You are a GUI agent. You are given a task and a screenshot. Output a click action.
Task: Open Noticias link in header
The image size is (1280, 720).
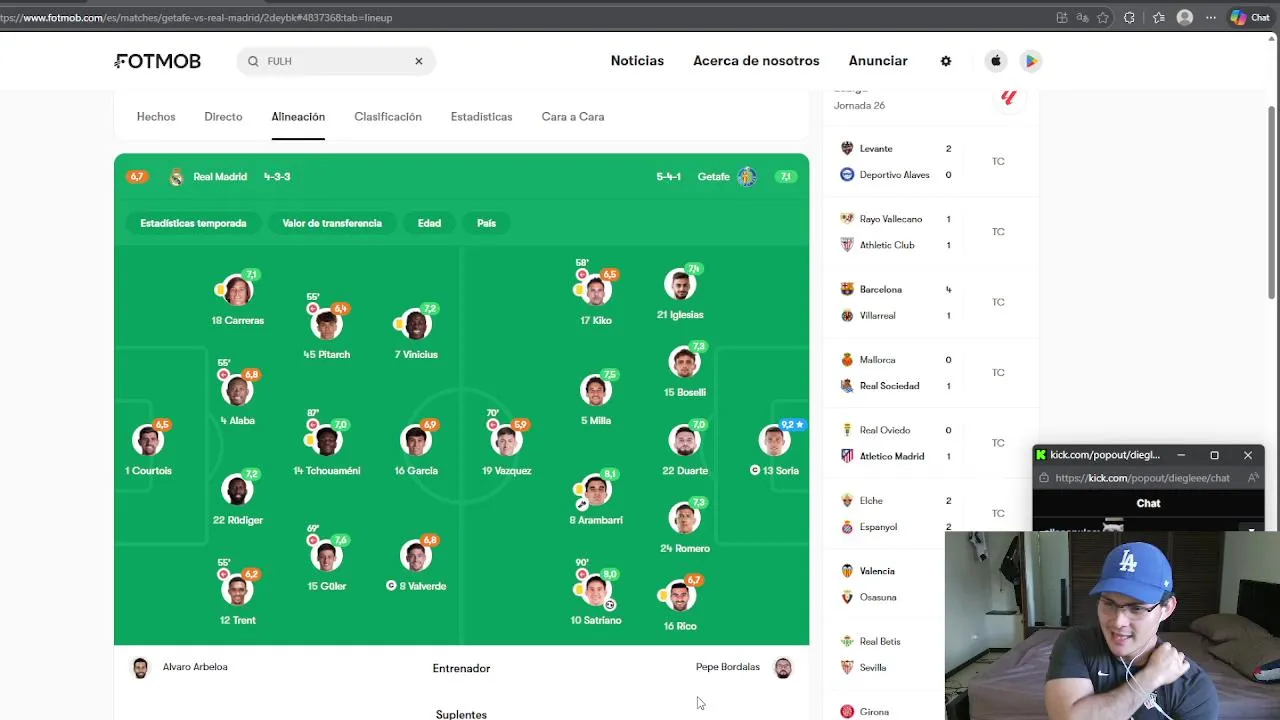[x=637, y=61]
